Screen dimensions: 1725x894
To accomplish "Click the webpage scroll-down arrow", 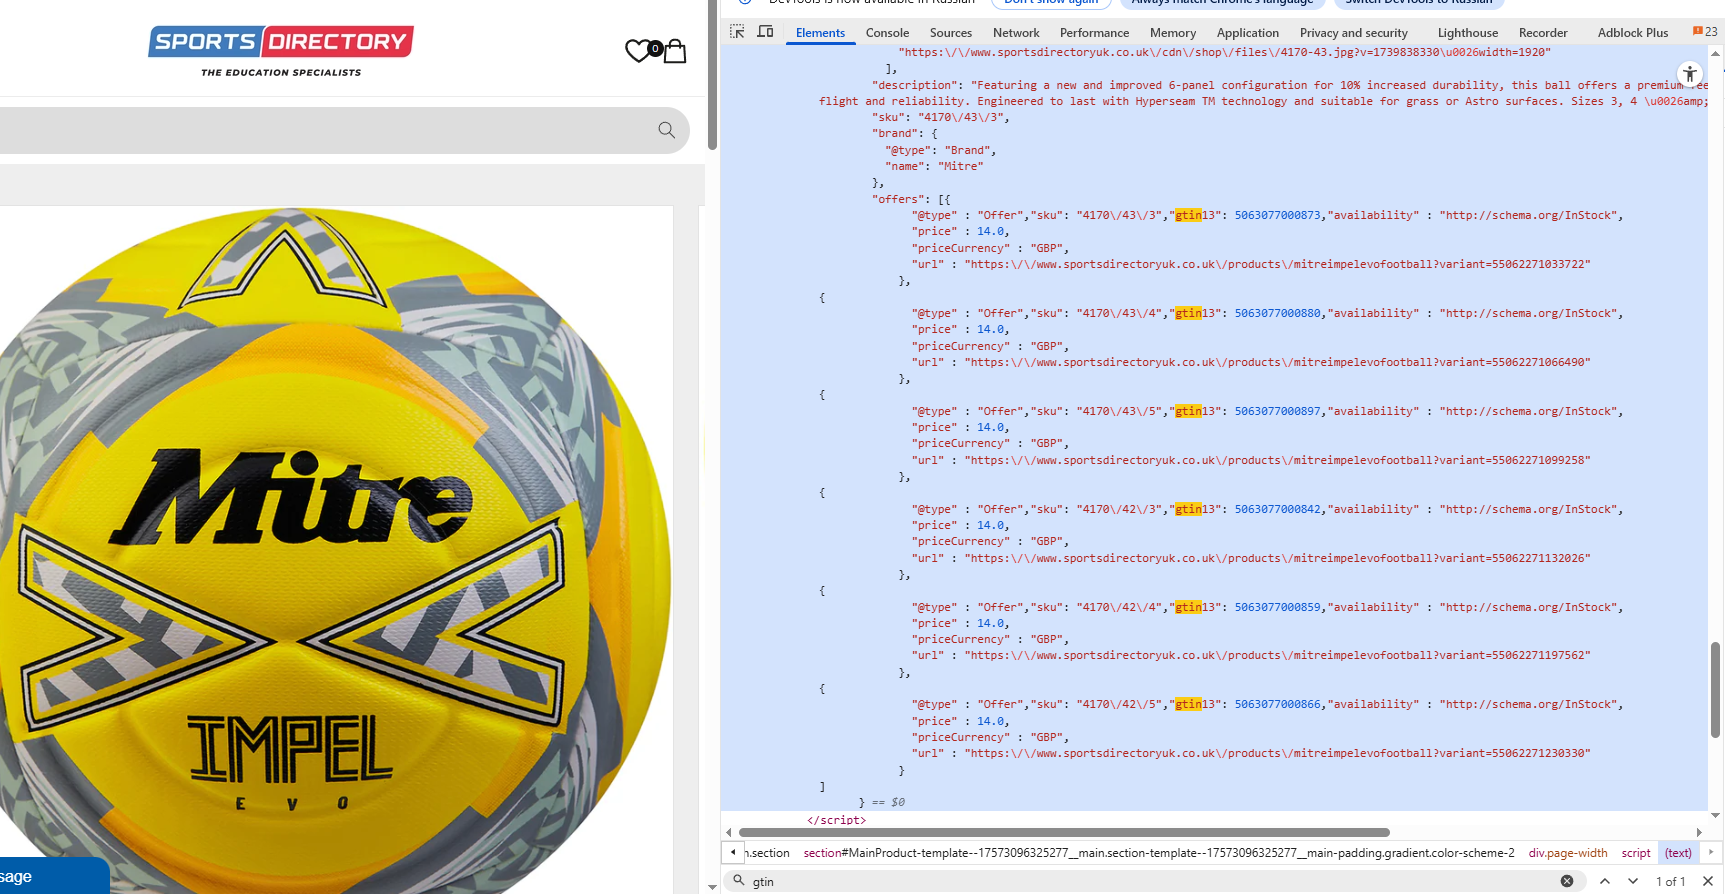I will point(712,886).
